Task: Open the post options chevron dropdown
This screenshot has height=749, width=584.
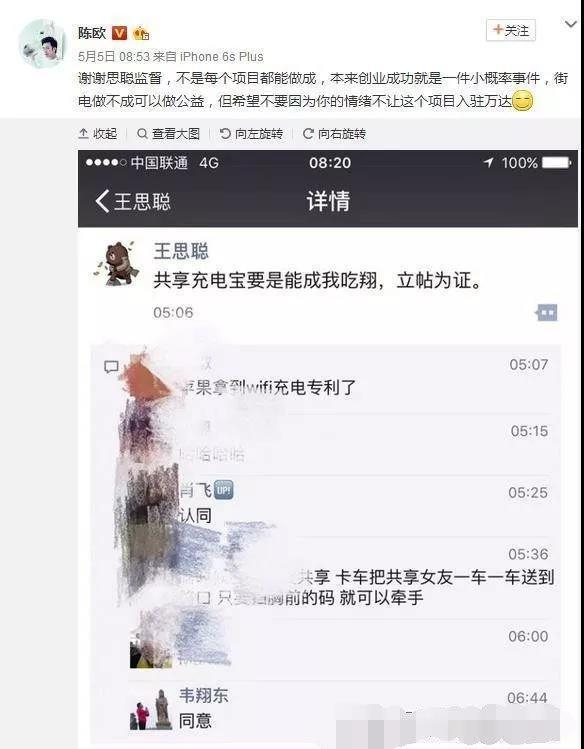Action: coord(571,24)
